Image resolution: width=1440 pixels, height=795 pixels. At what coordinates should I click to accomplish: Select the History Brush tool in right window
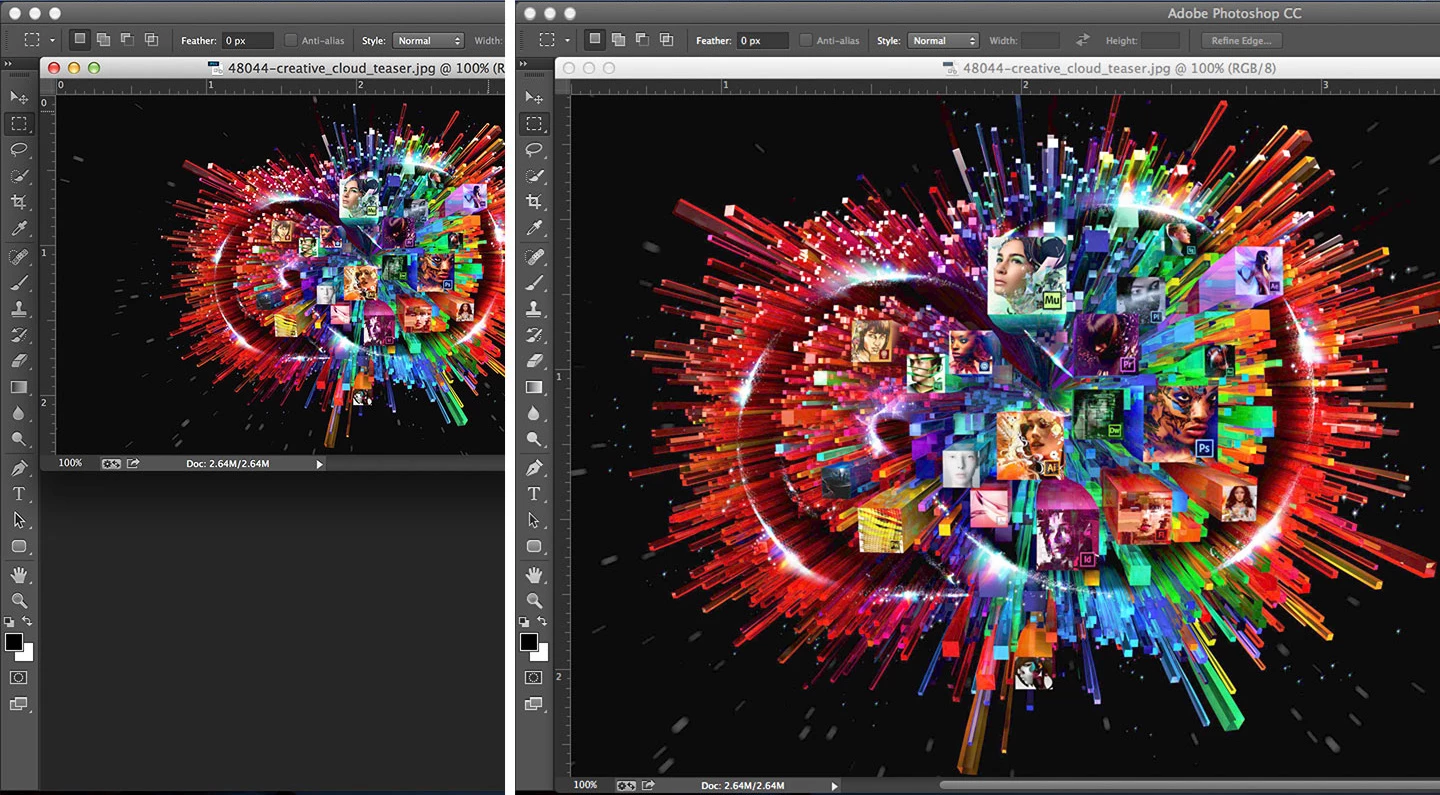(x=534, y=335)
